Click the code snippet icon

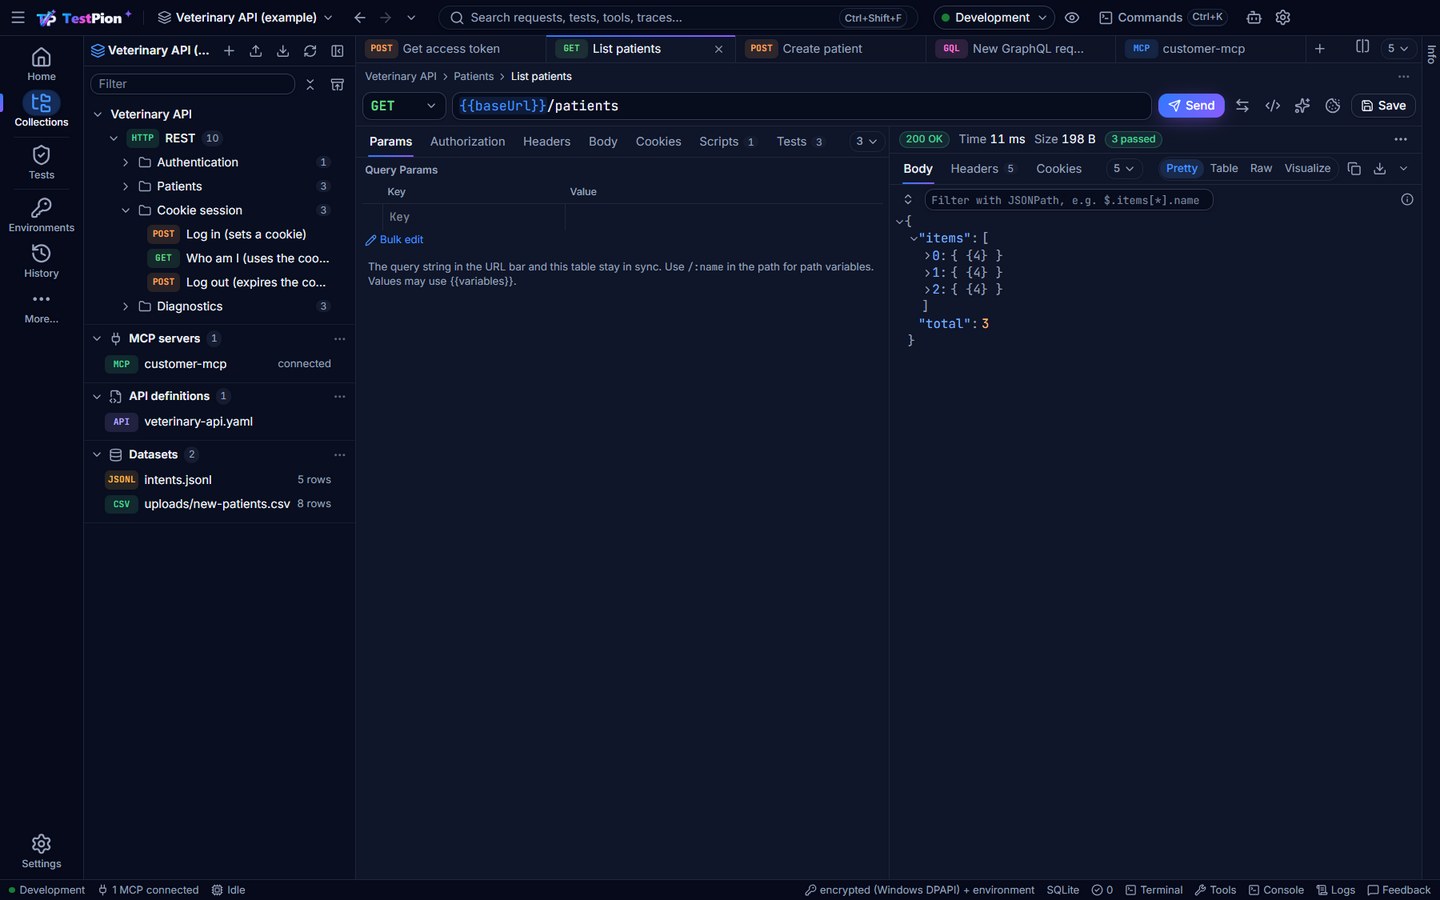coord(1272,106)
